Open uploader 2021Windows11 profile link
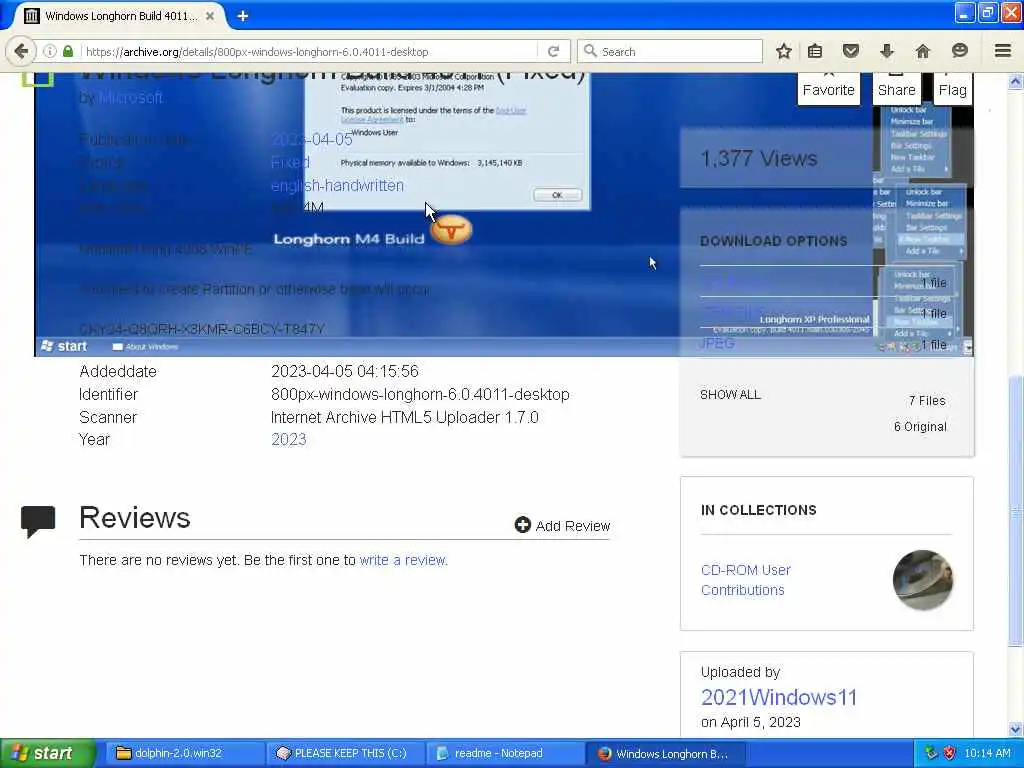The width and height of the screenshot is (1024, 768). pyautogui.click(x=778, y=697)
